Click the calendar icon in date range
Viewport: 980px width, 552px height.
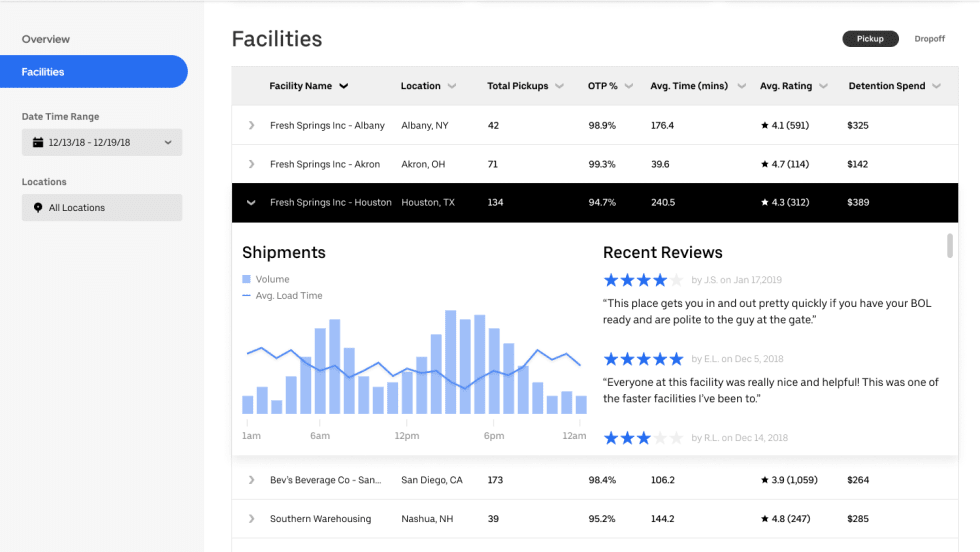pyautogui.click(x=38, y=143)
